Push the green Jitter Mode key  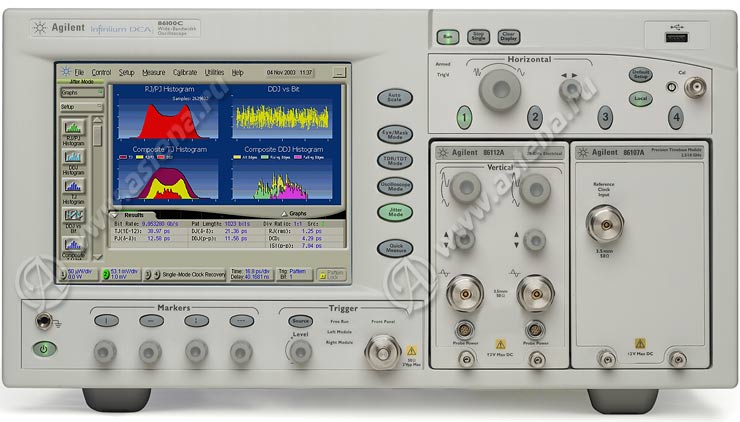[x=395, y=212]
